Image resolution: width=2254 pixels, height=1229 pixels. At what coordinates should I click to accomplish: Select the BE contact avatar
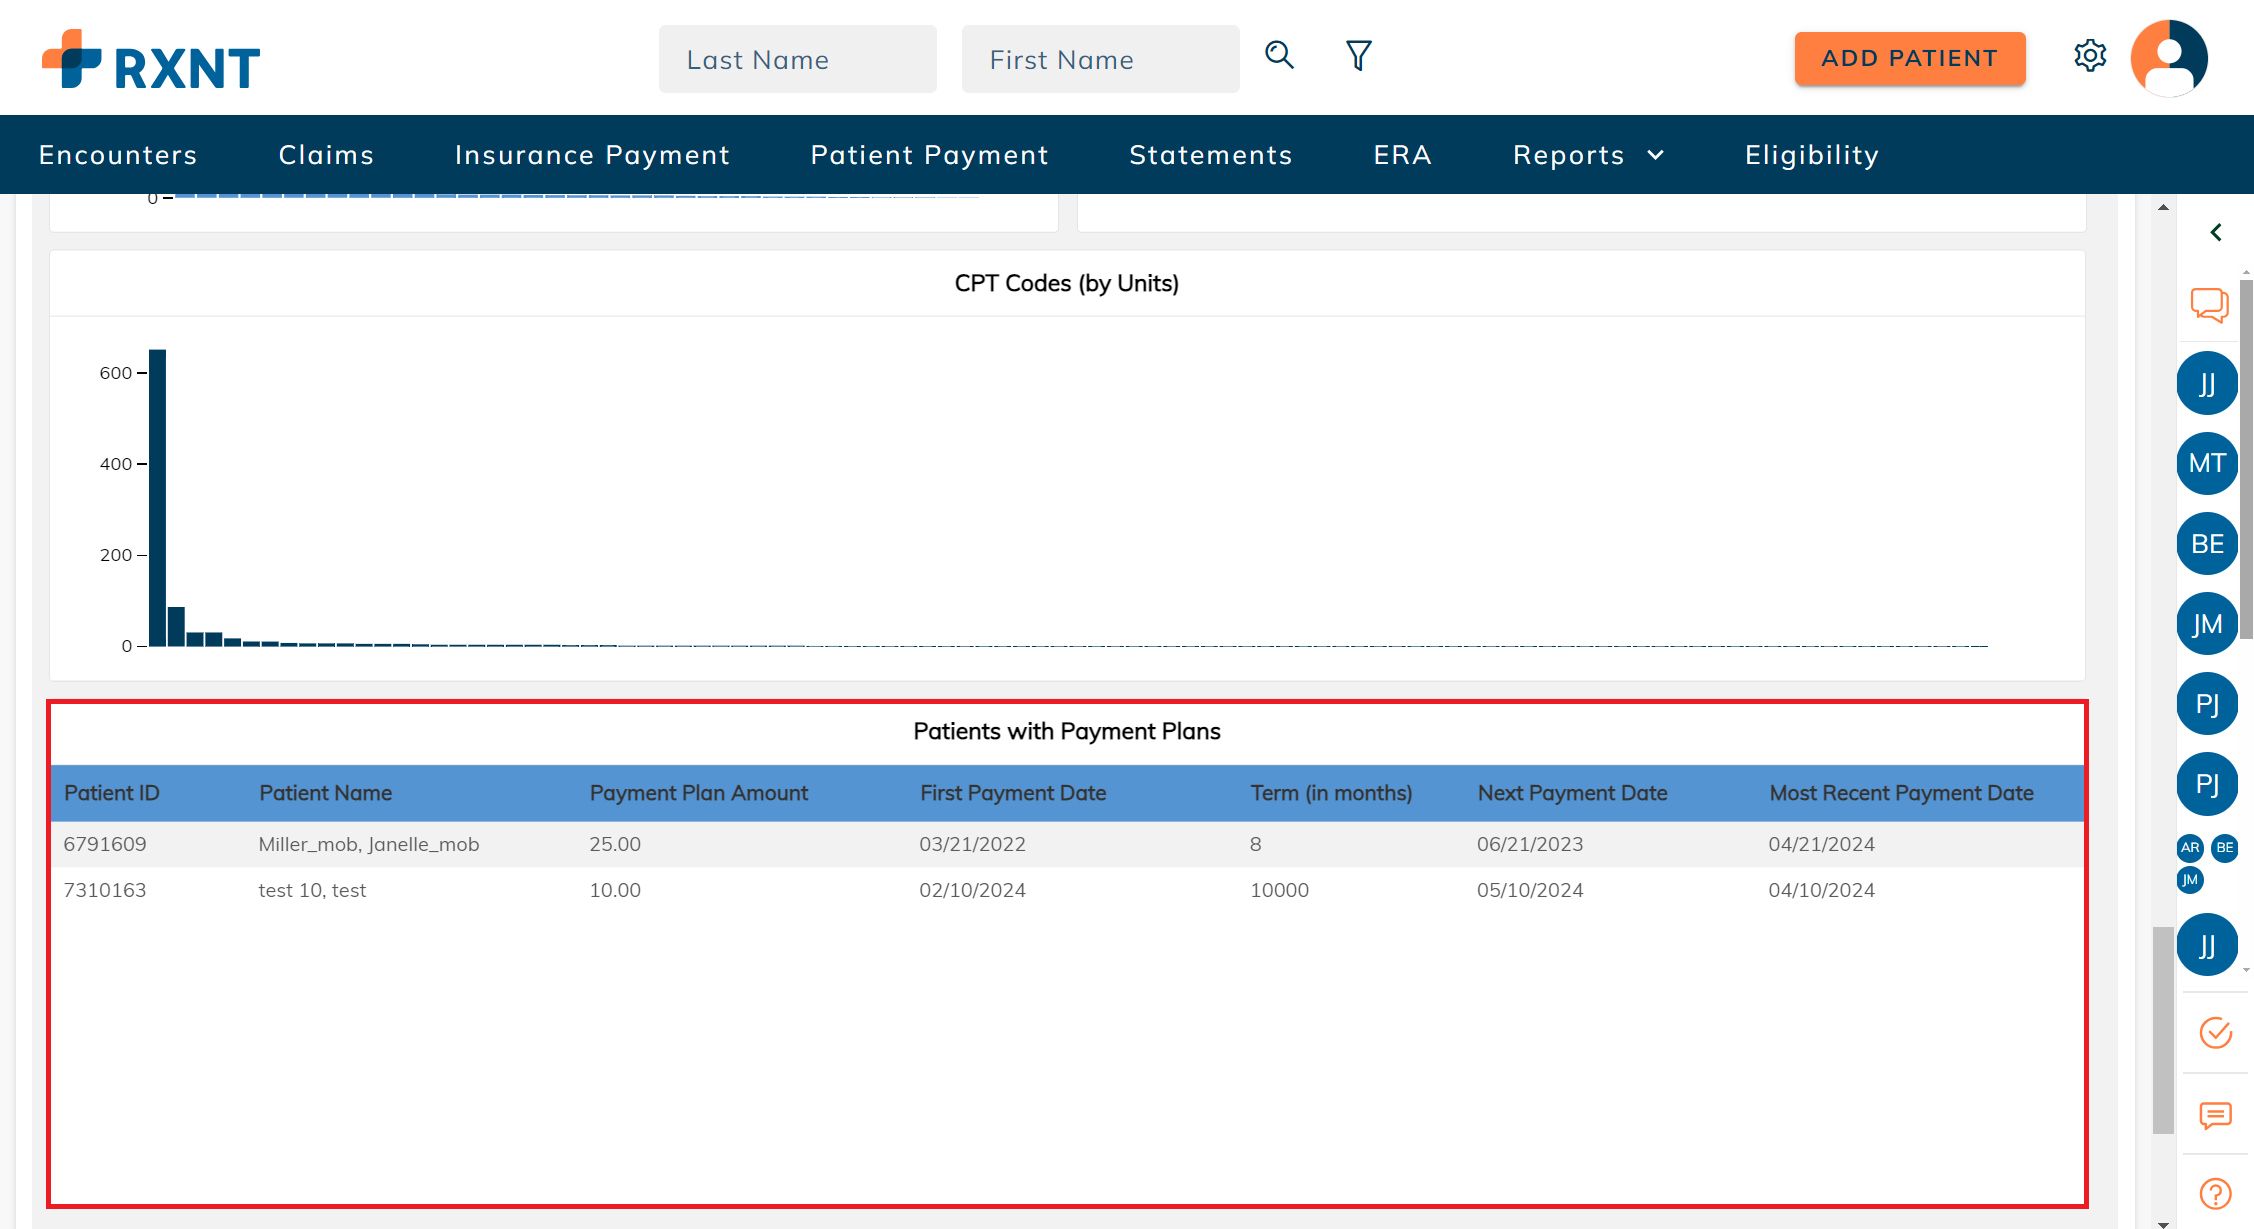[x=2207, y=543]
